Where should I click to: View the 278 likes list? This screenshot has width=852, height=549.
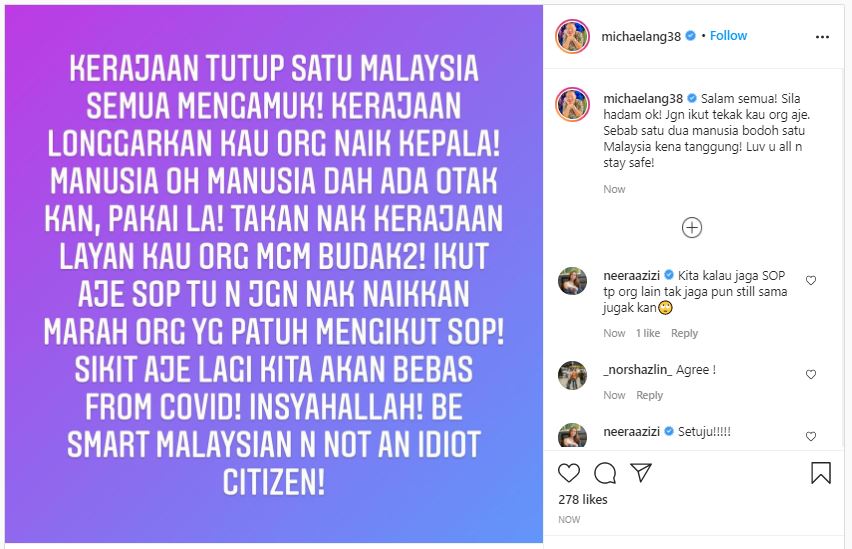click(x=582, y=500)
